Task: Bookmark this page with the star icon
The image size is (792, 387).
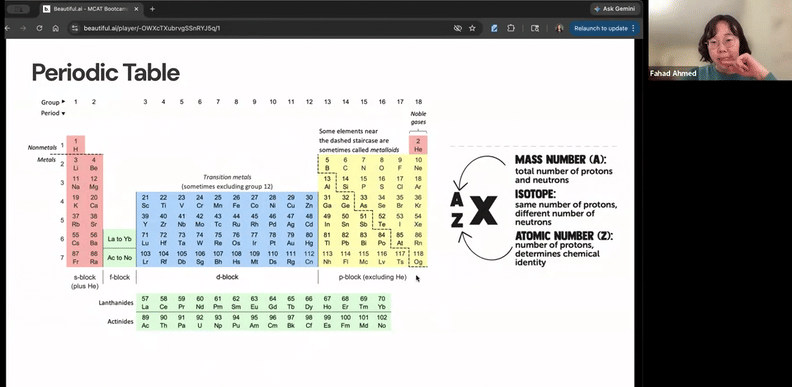Action: (x=472, y=28)
